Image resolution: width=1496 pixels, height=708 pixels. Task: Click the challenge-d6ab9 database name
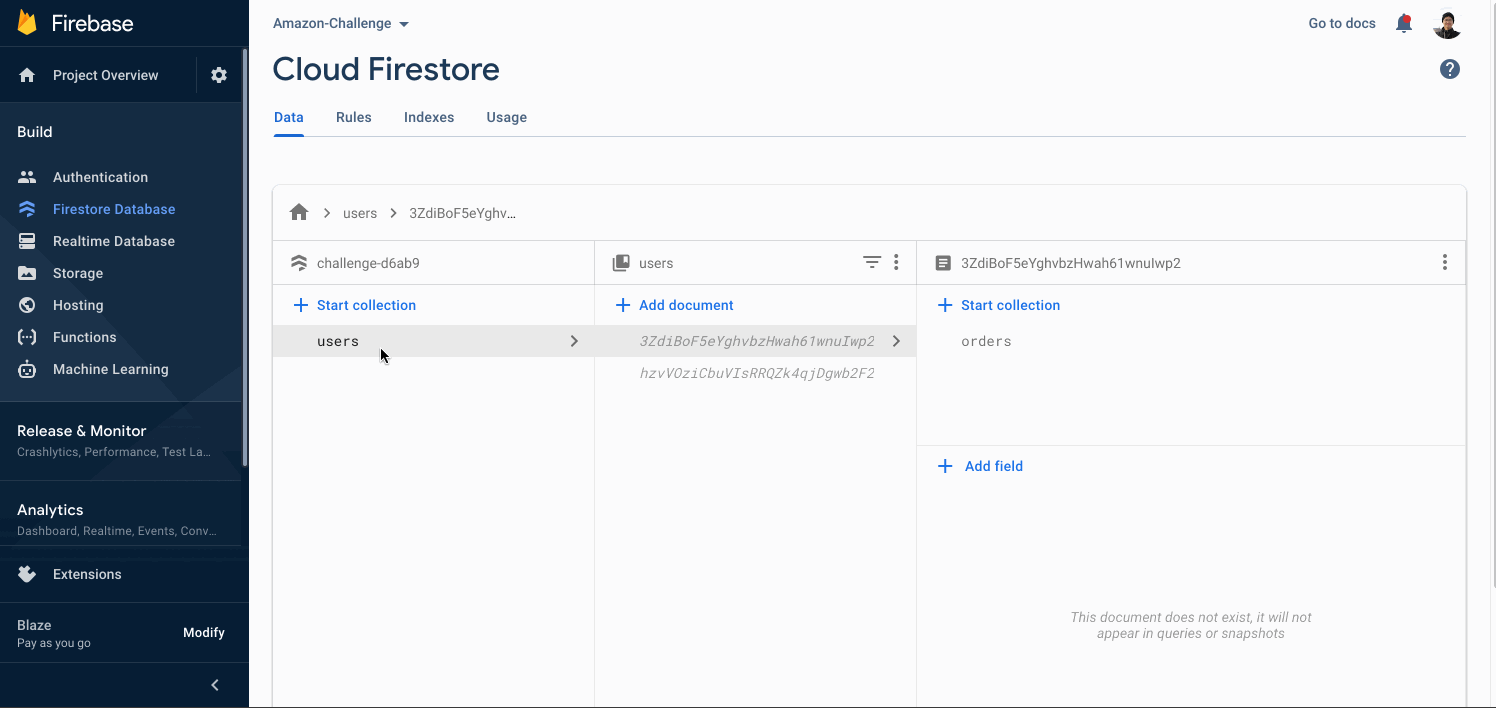368,263
